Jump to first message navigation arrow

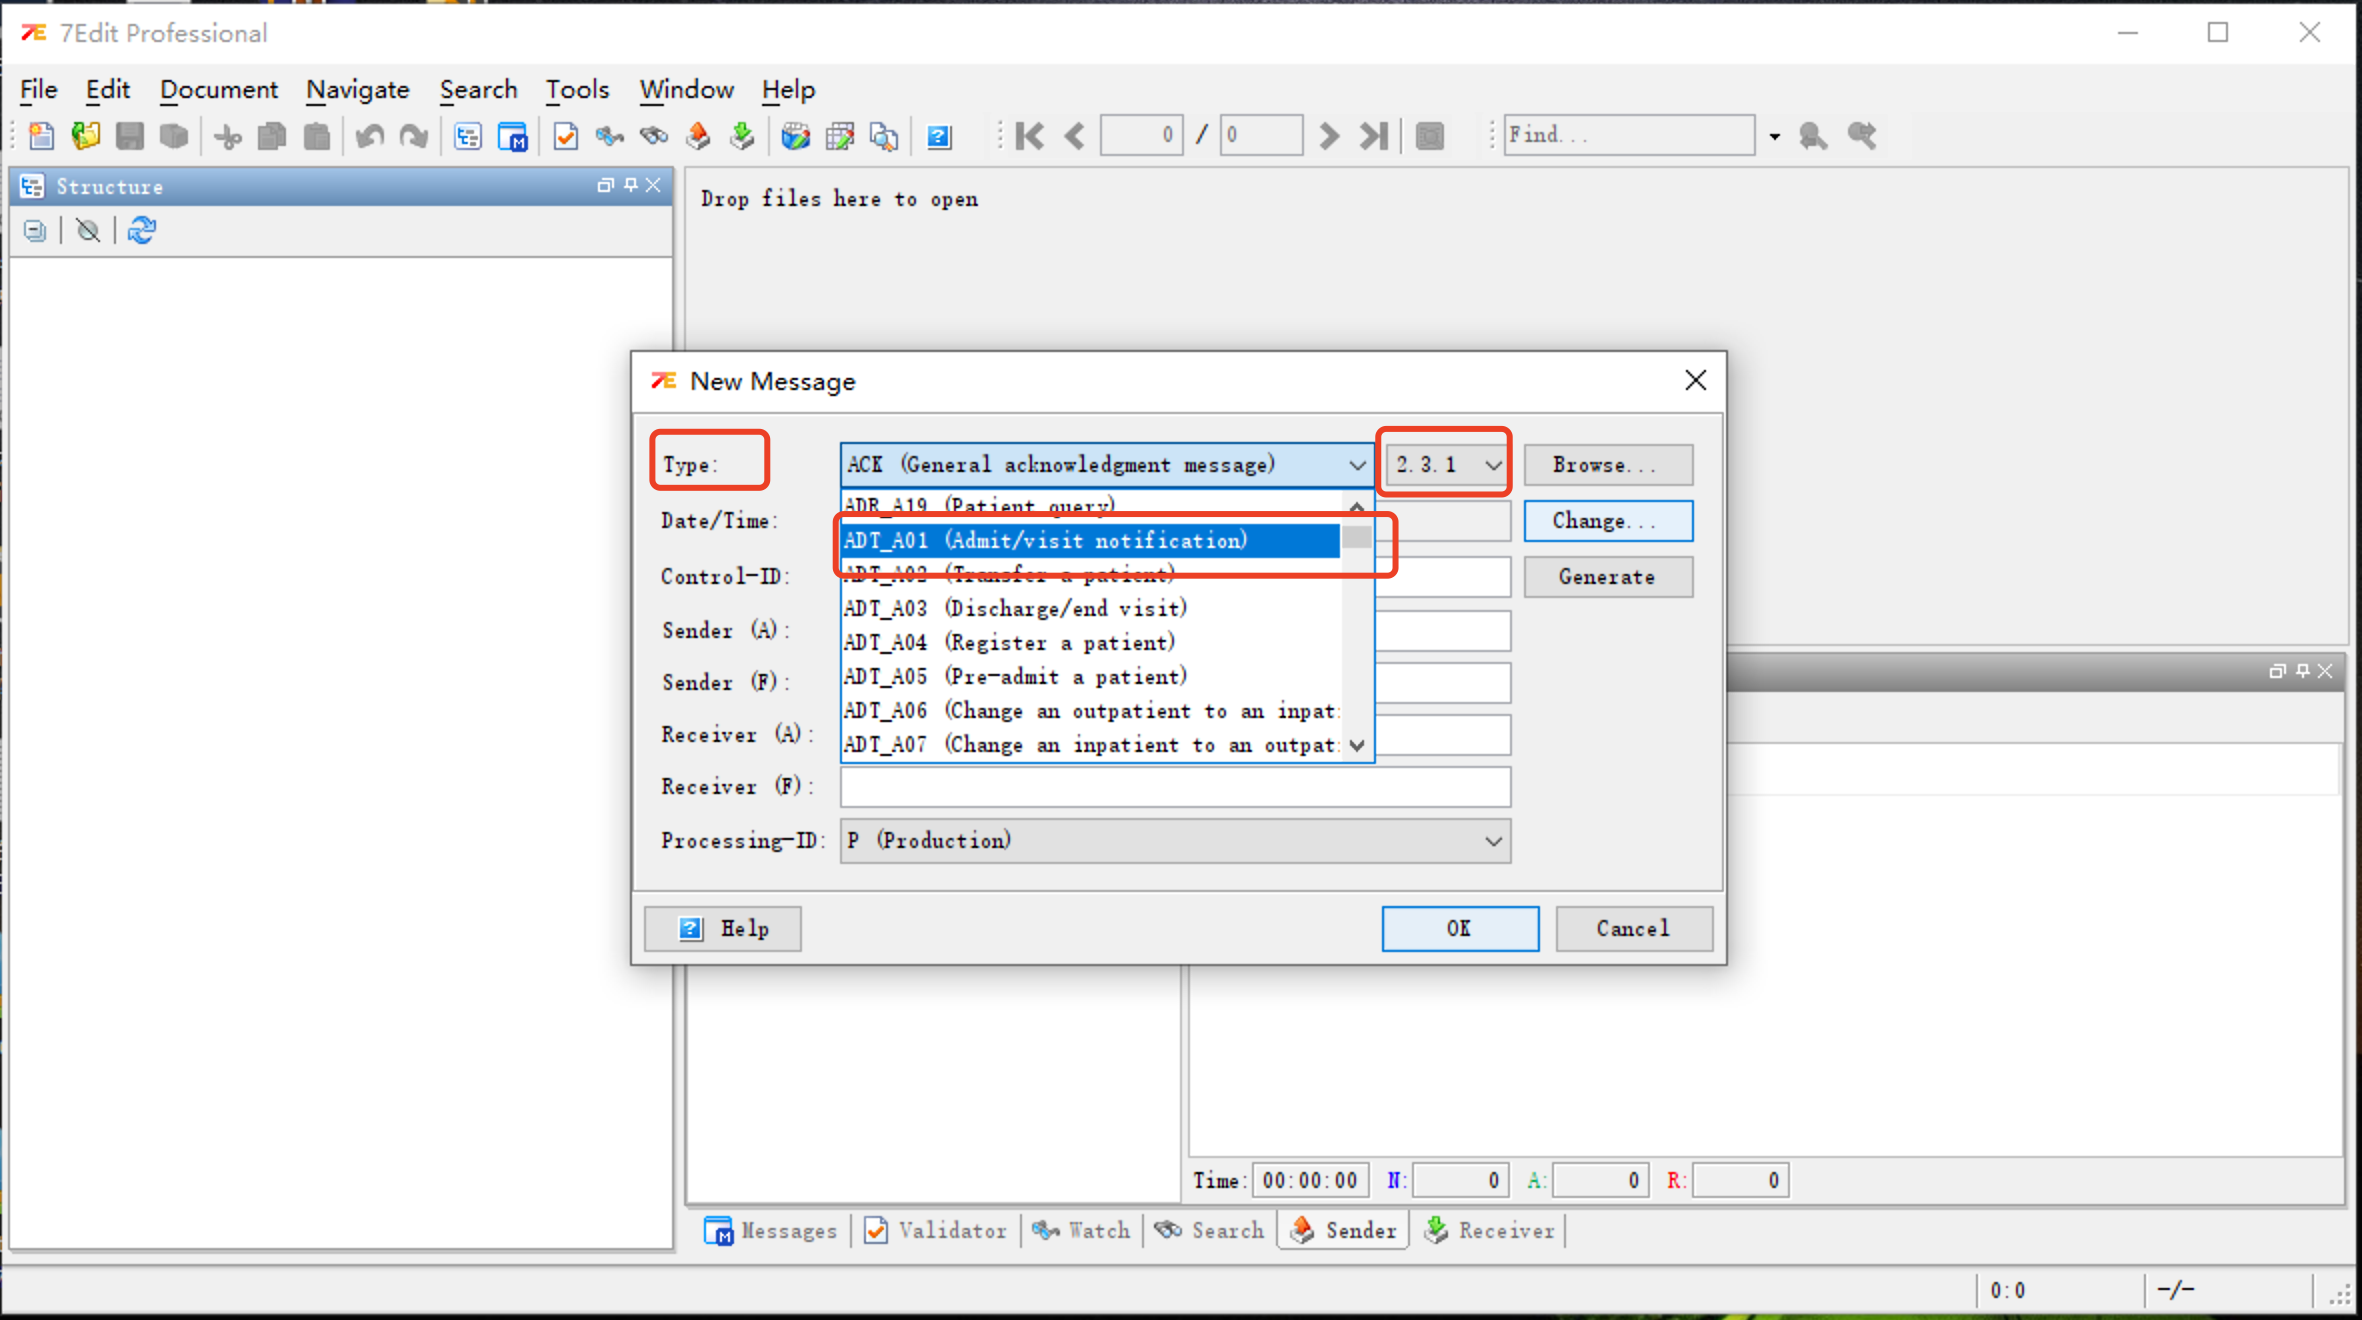(1029, 136)
